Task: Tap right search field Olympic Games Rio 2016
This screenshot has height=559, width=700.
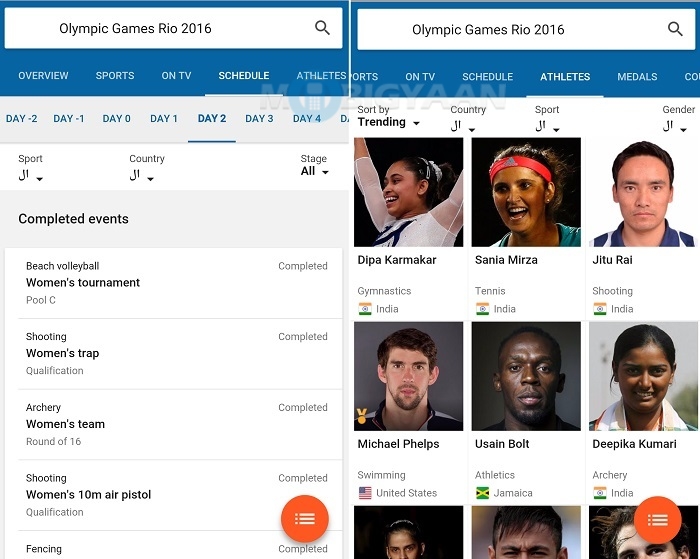Action: 526,29
